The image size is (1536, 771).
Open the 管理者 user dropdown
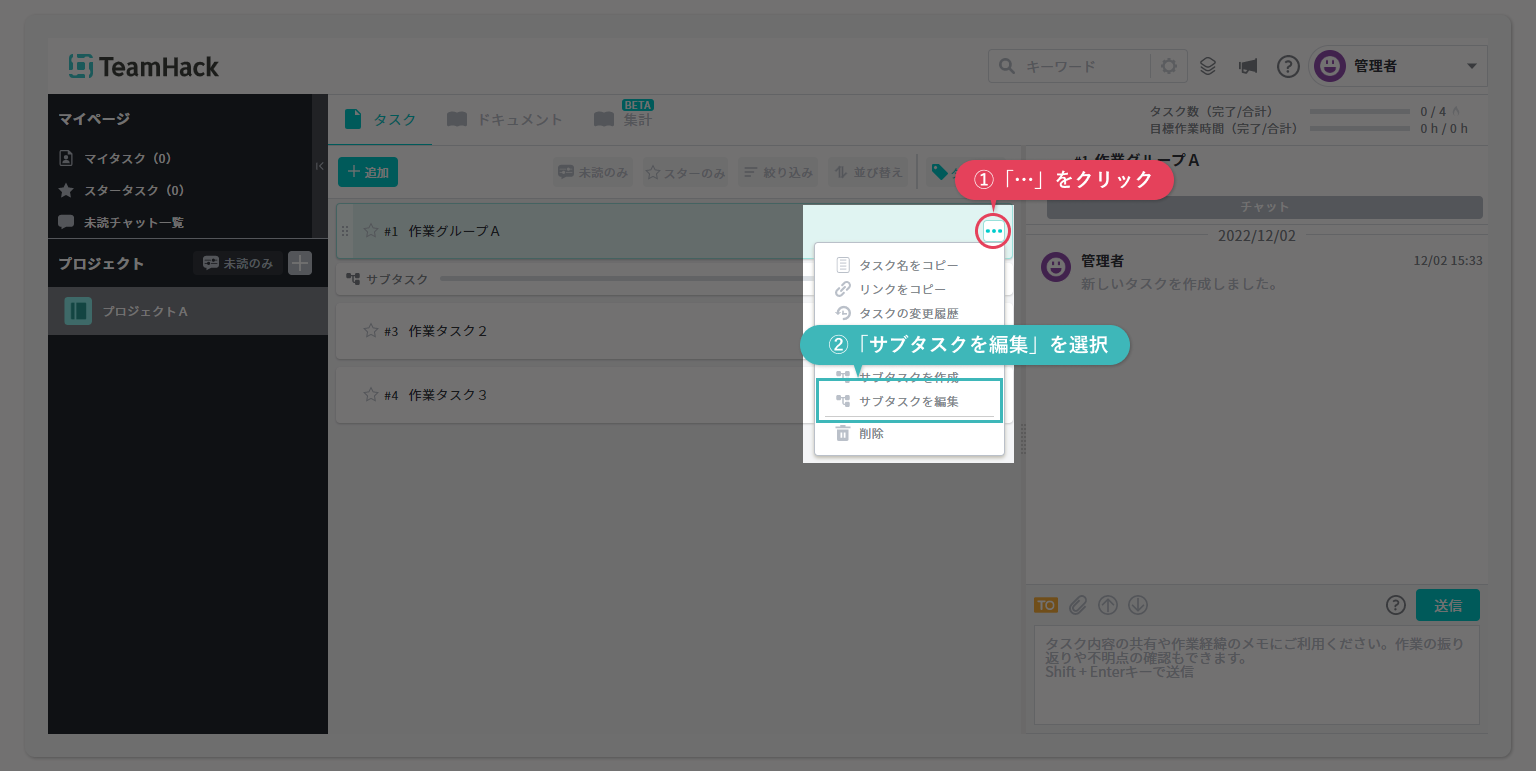pyautogui.click(x=1399, y=67)
